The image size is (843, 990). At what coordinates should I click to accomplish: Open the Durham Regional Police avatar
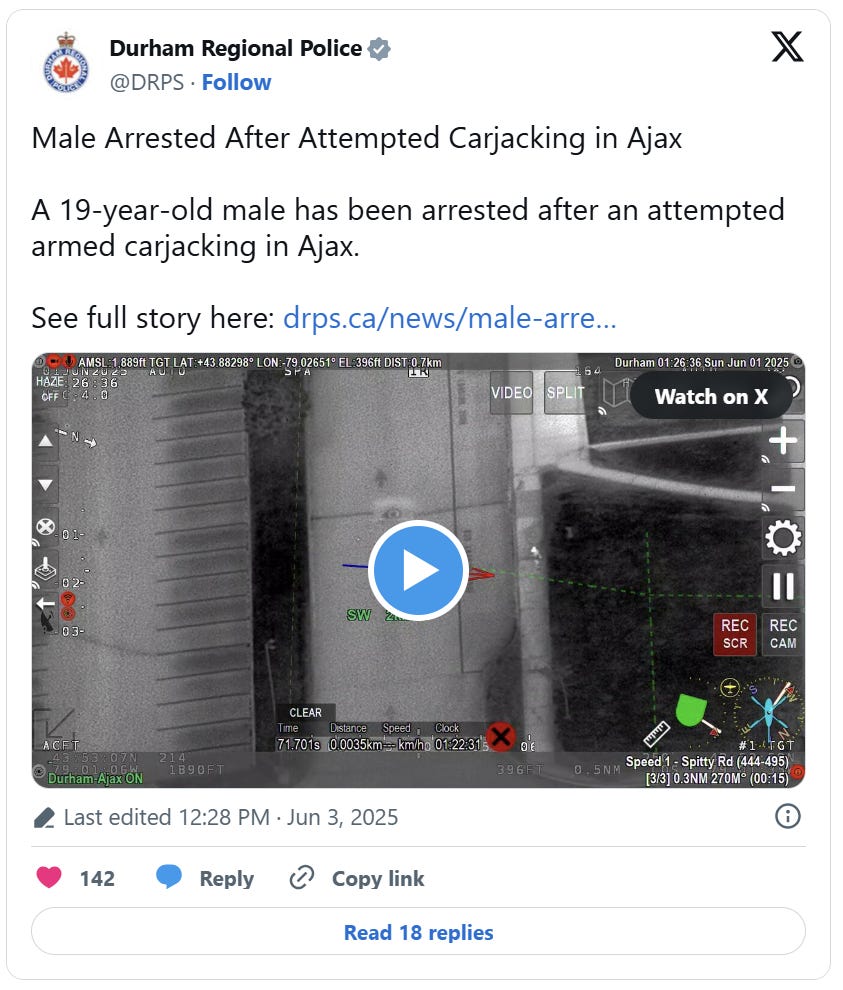[x=66, y=64]
